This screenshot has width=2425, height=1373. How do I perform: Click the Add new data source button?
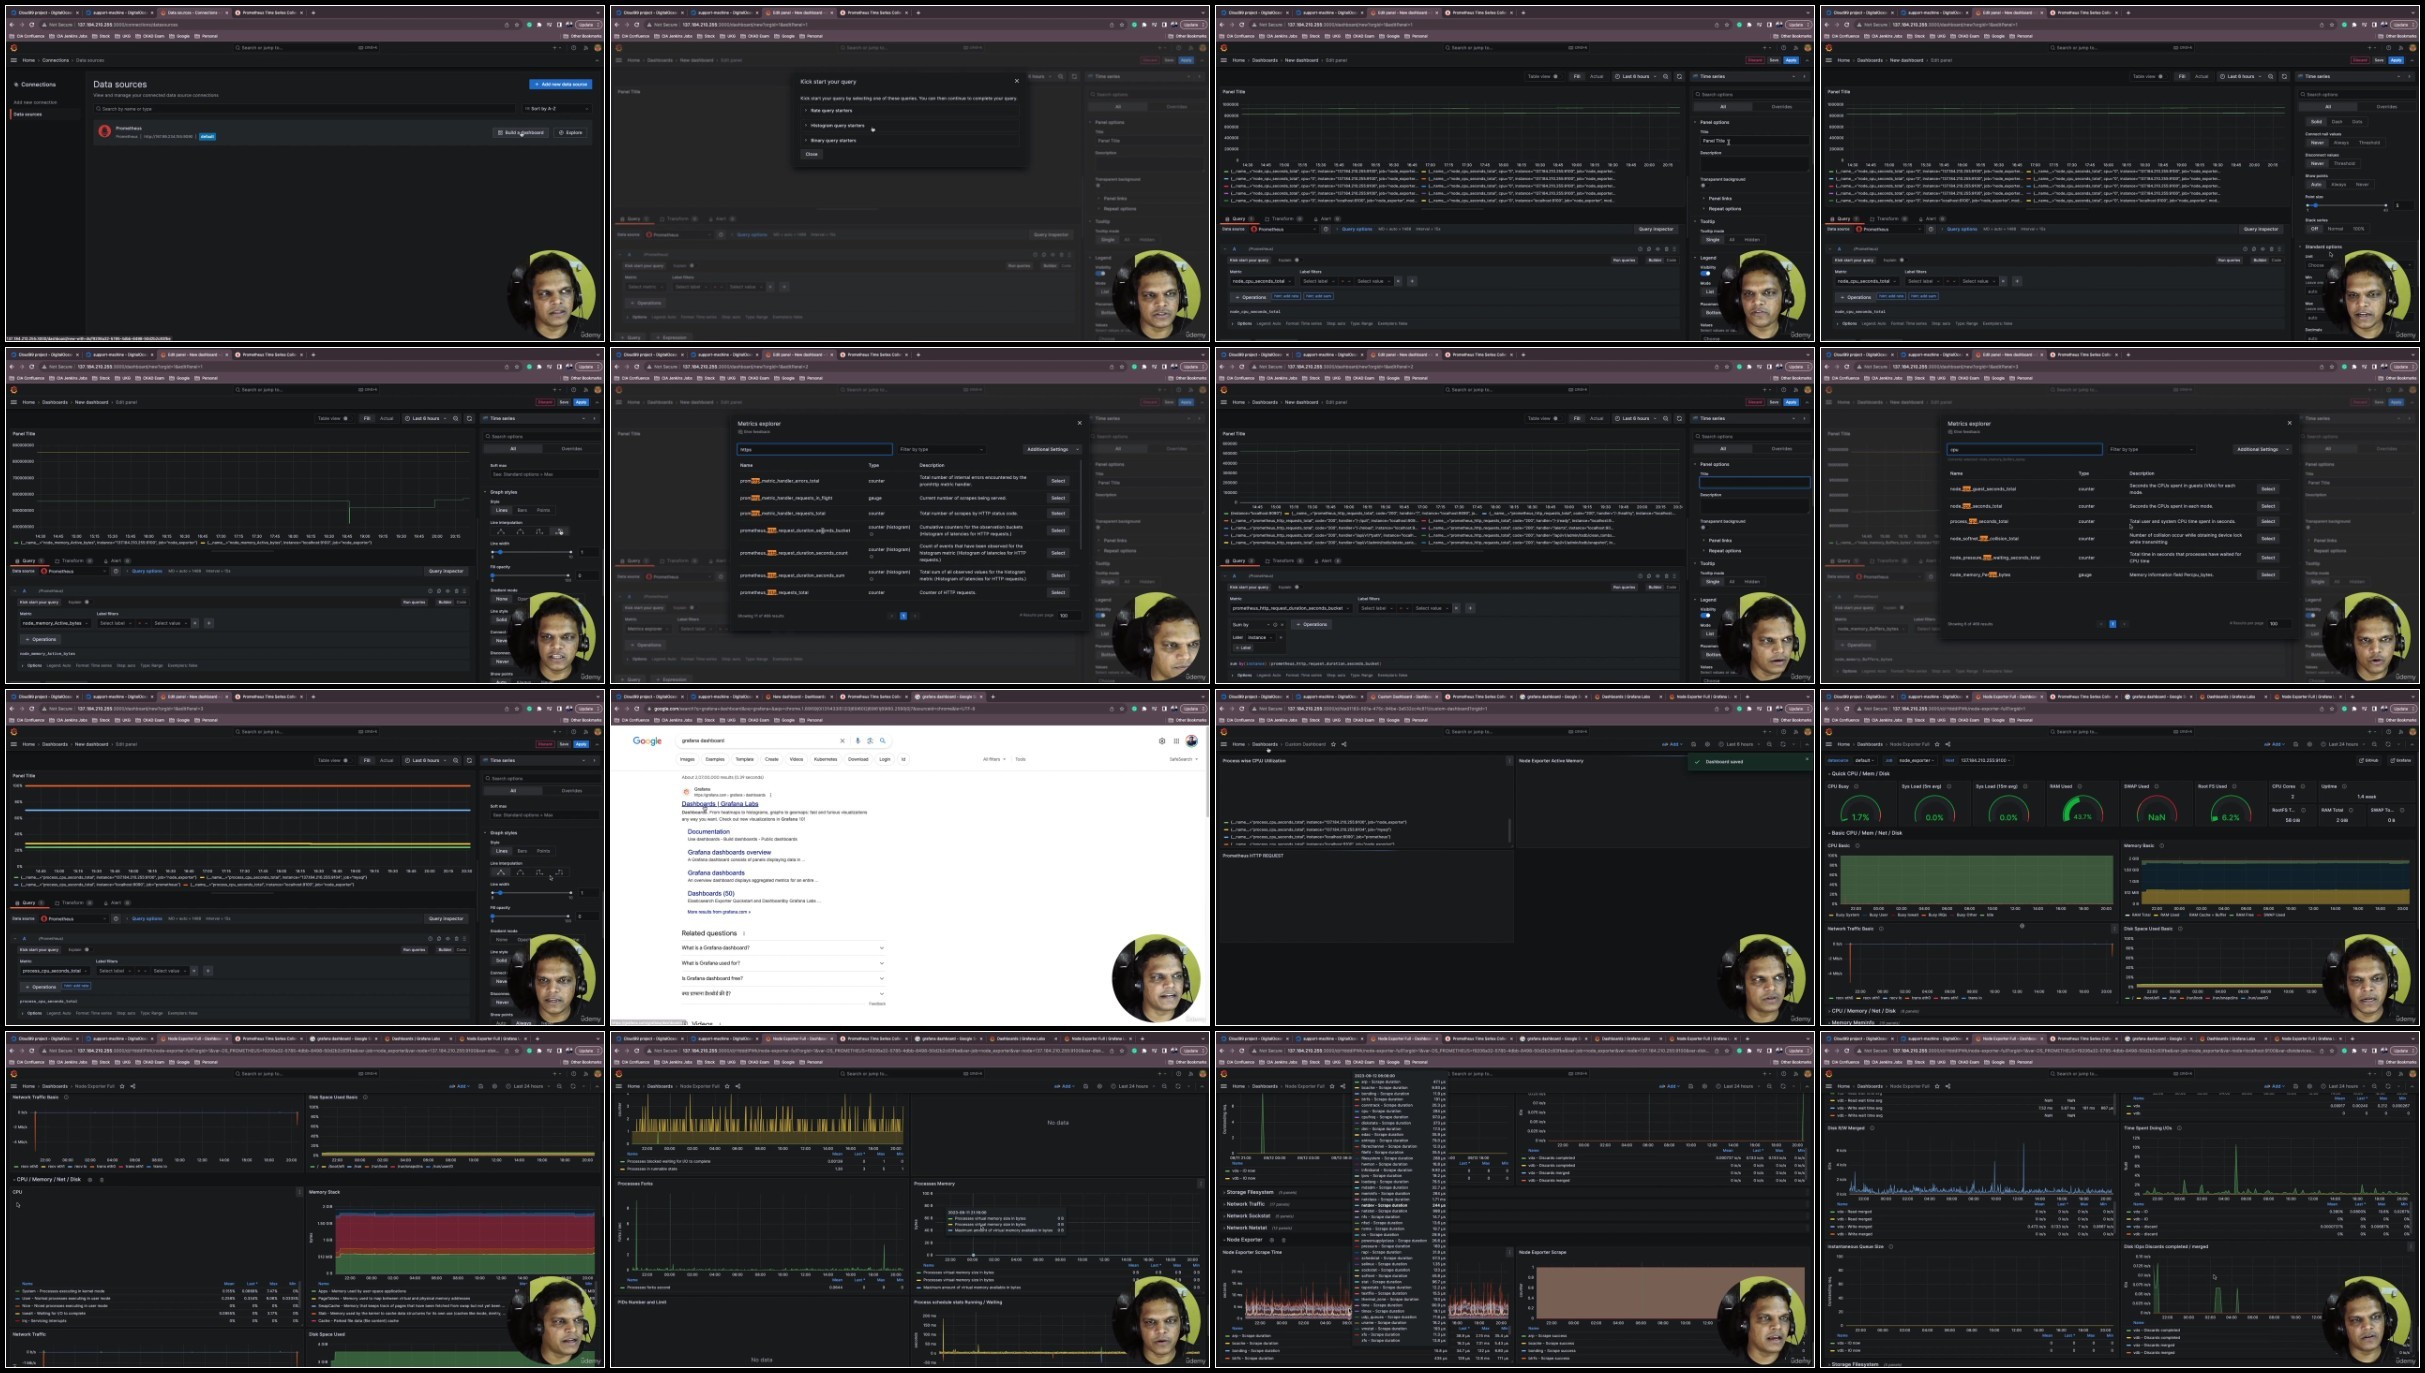pos(561,84)
